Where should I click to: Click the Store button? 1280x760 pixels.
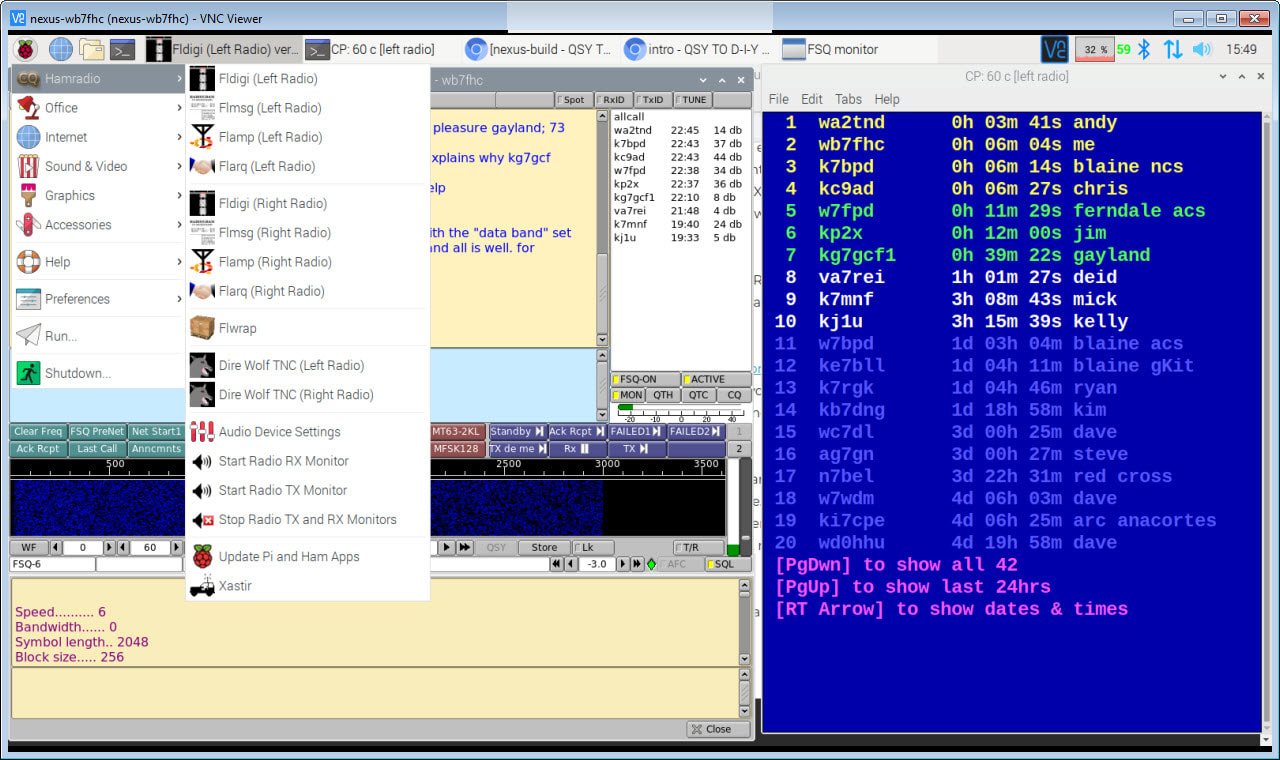pos(544,547)
